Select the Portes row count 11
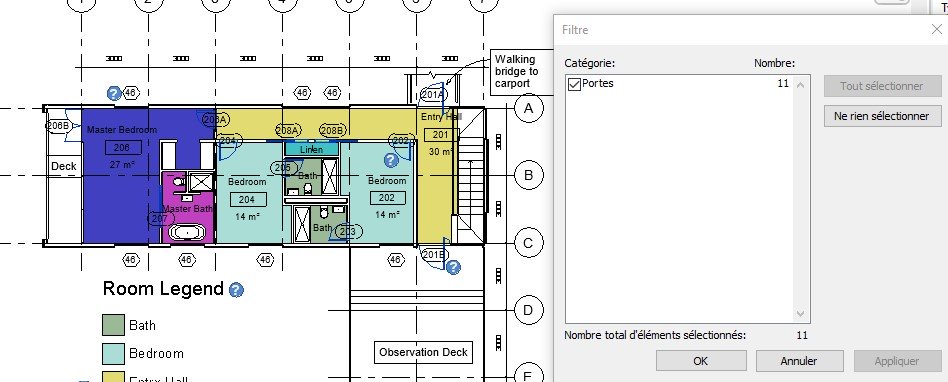The image size is (948, 382). 783,83
